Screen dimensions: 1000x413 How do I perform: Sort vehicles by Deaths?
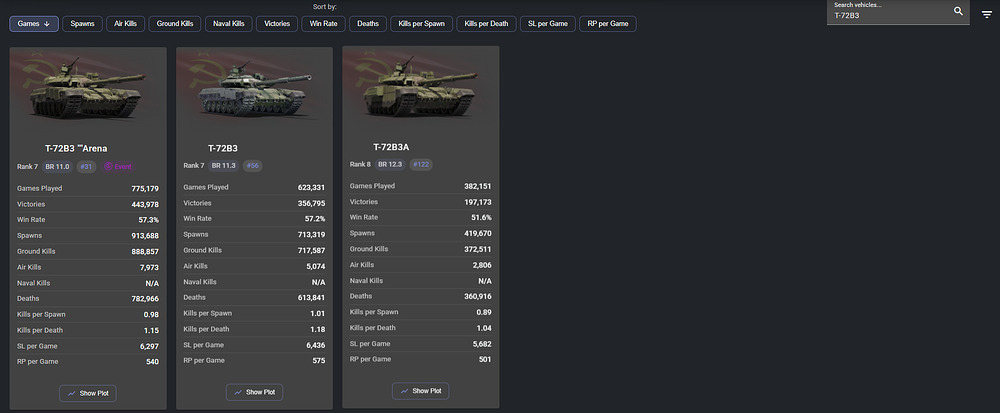(367, 24)
